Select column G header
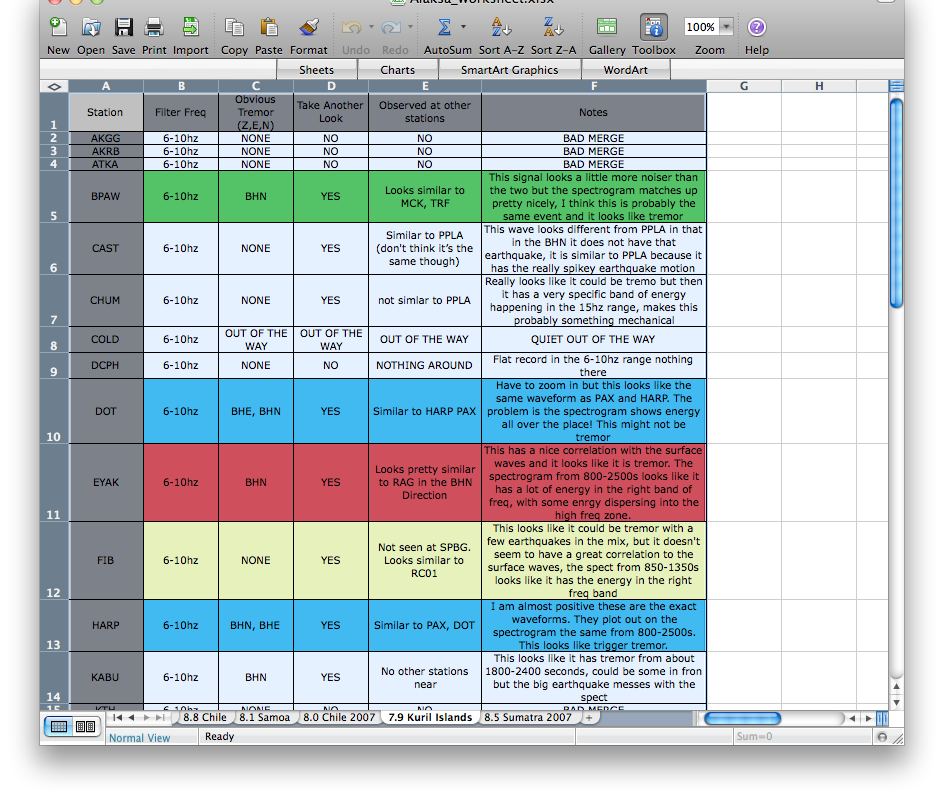The image size is (944, 800). tap(744, 87)
